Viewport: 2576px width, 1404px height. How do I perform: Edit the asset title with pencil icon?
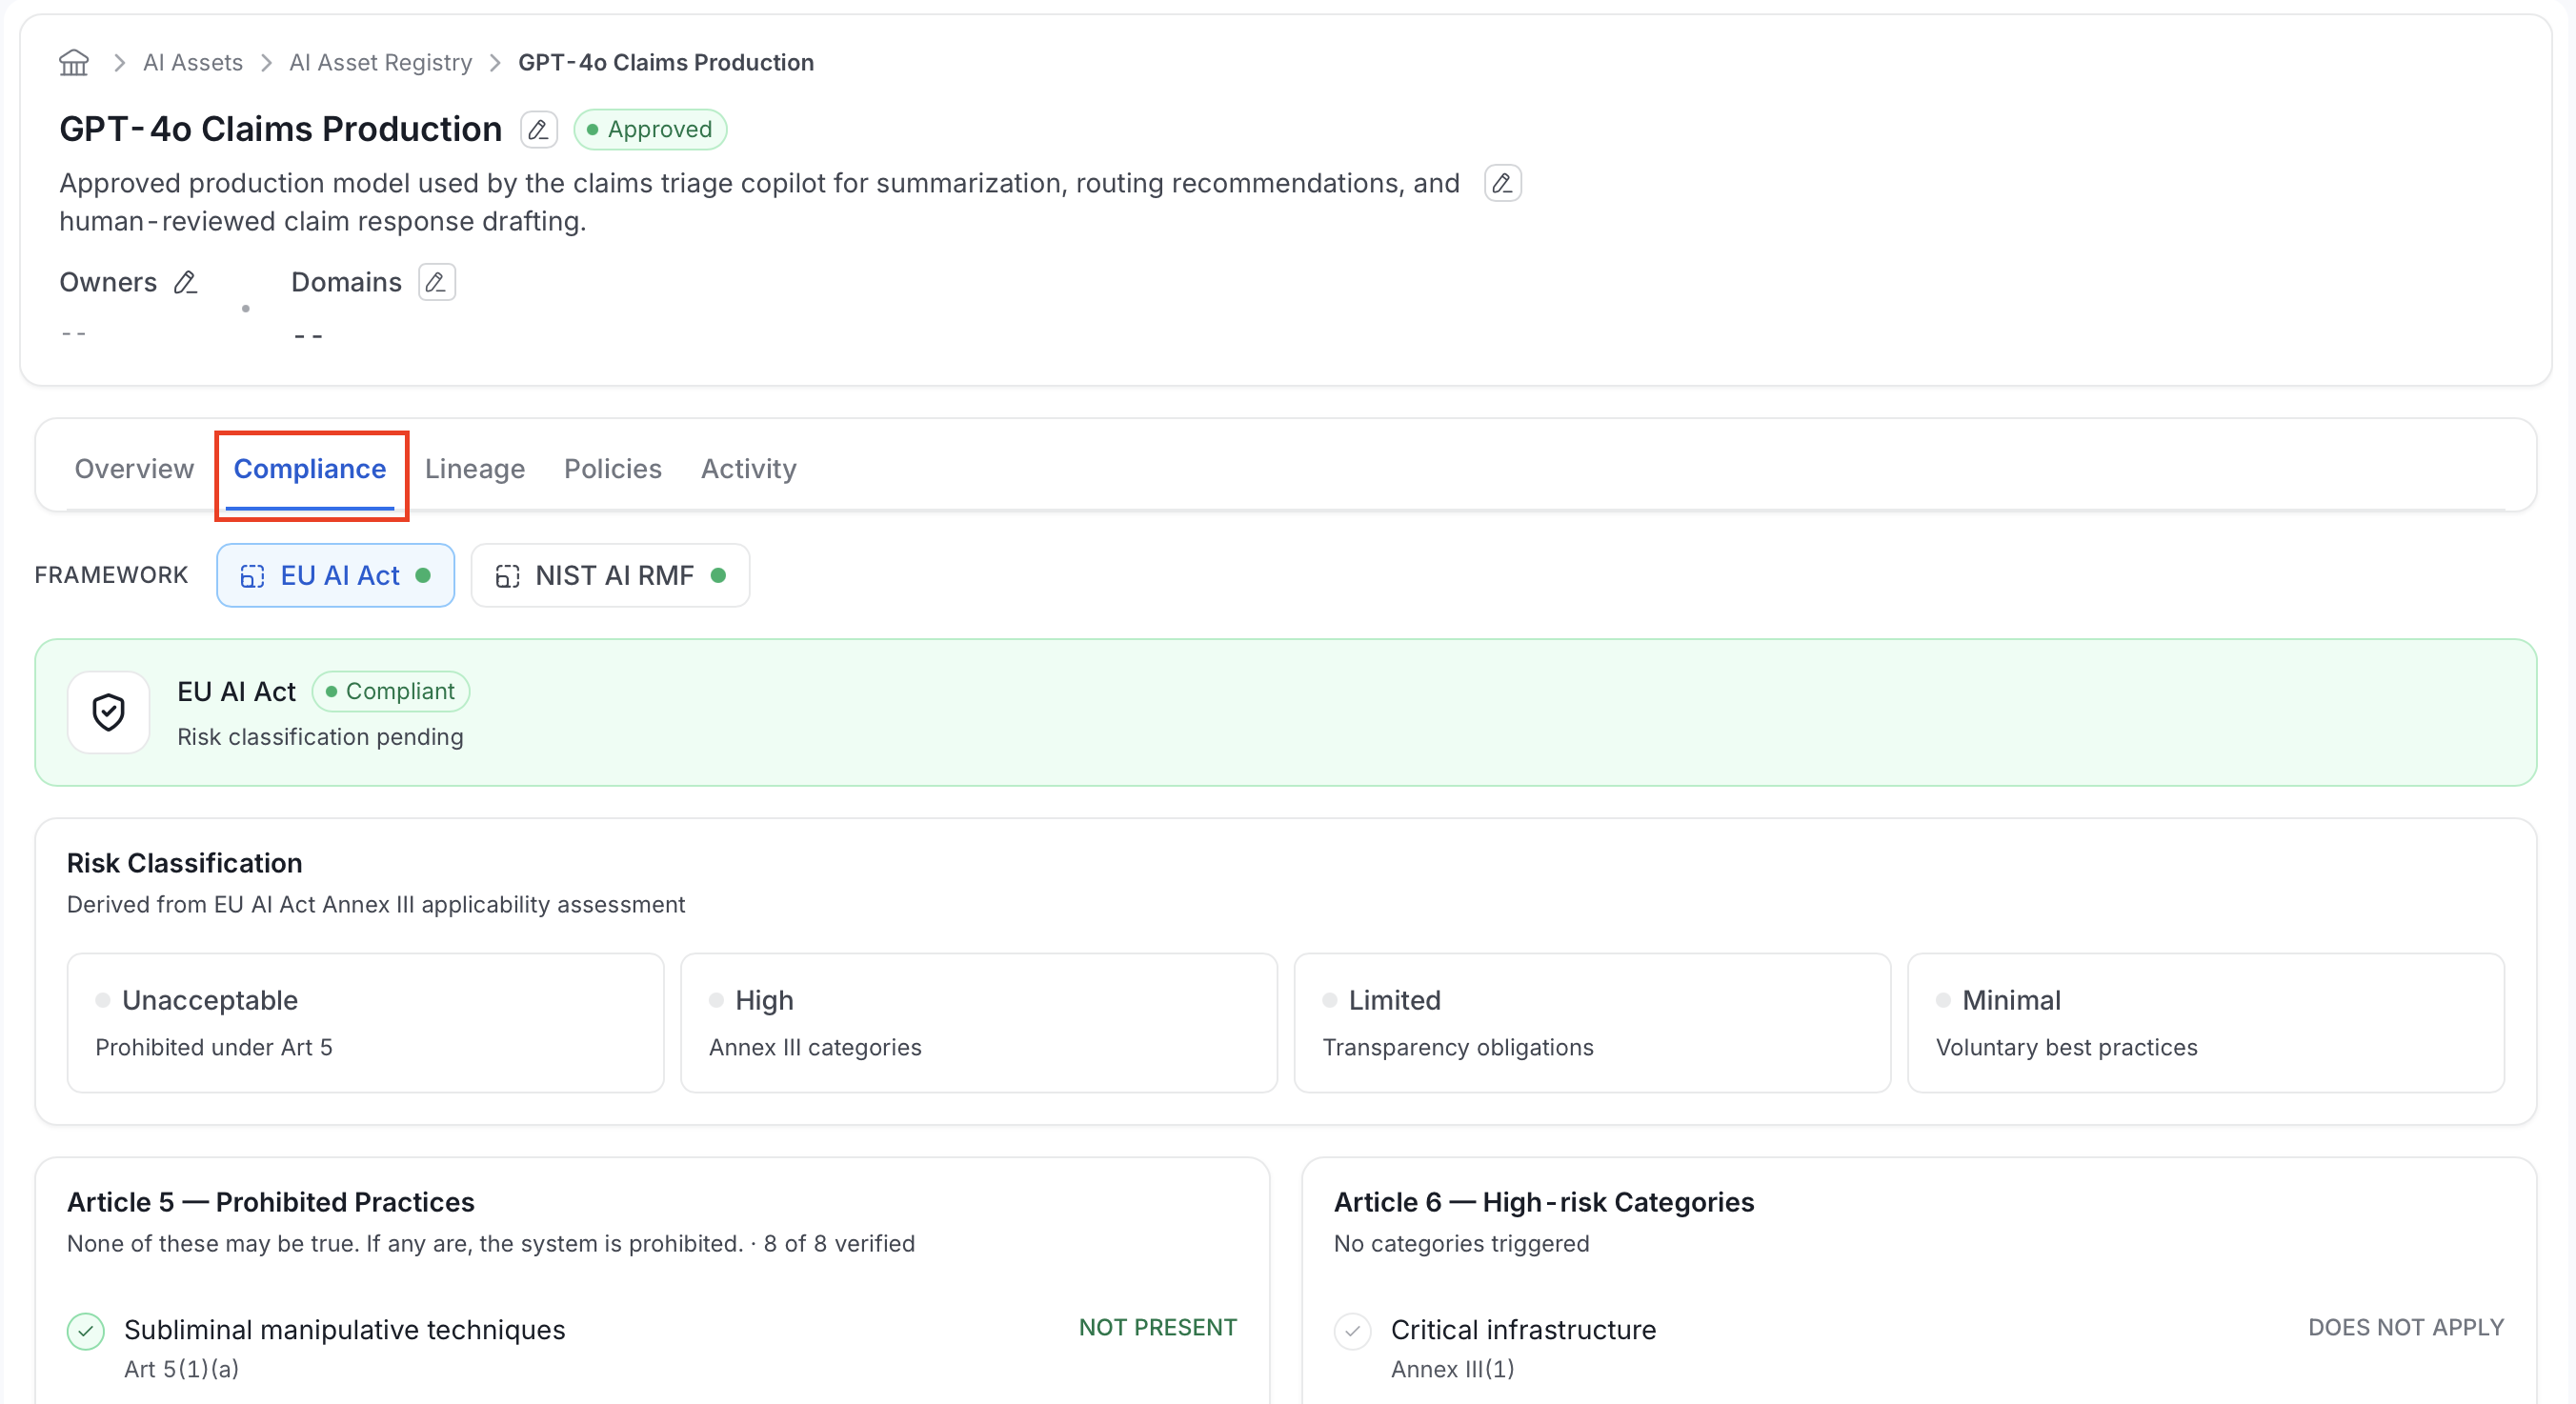pos(538,130)
